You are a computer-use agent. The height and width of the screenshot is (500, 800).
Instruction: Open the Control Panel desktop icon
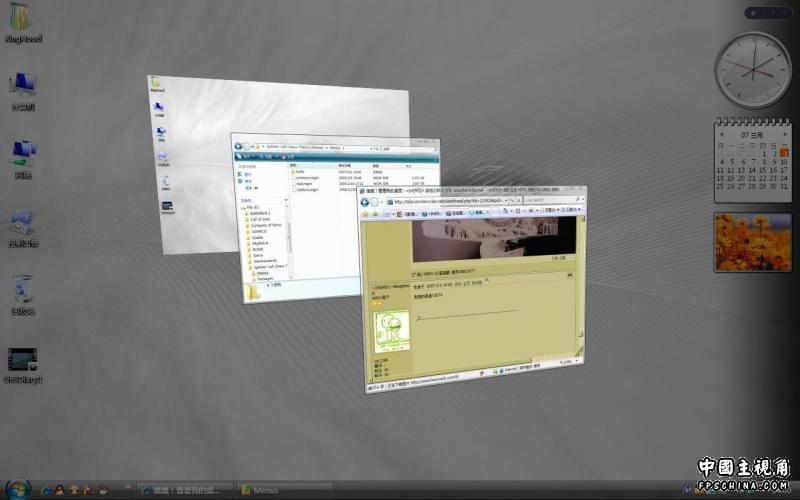tap(23, 228)
